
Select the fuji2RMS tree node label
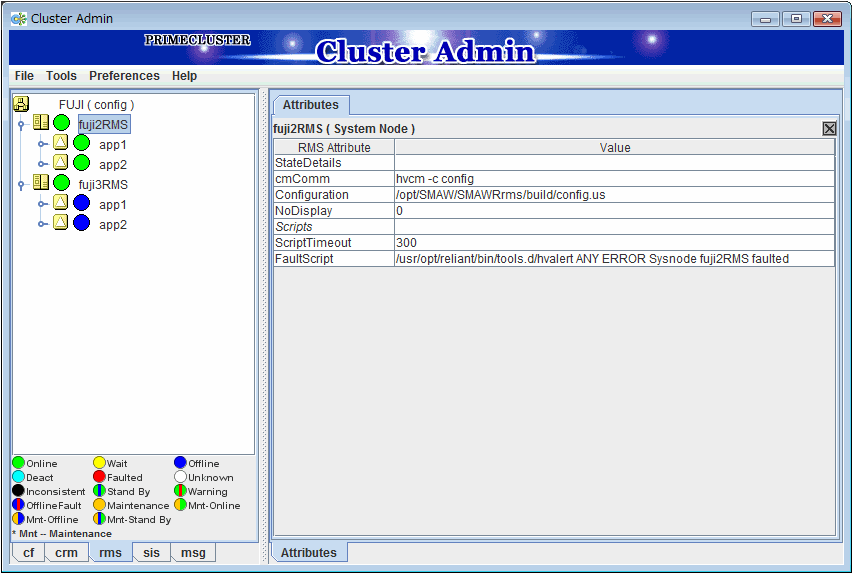(103, 125)
